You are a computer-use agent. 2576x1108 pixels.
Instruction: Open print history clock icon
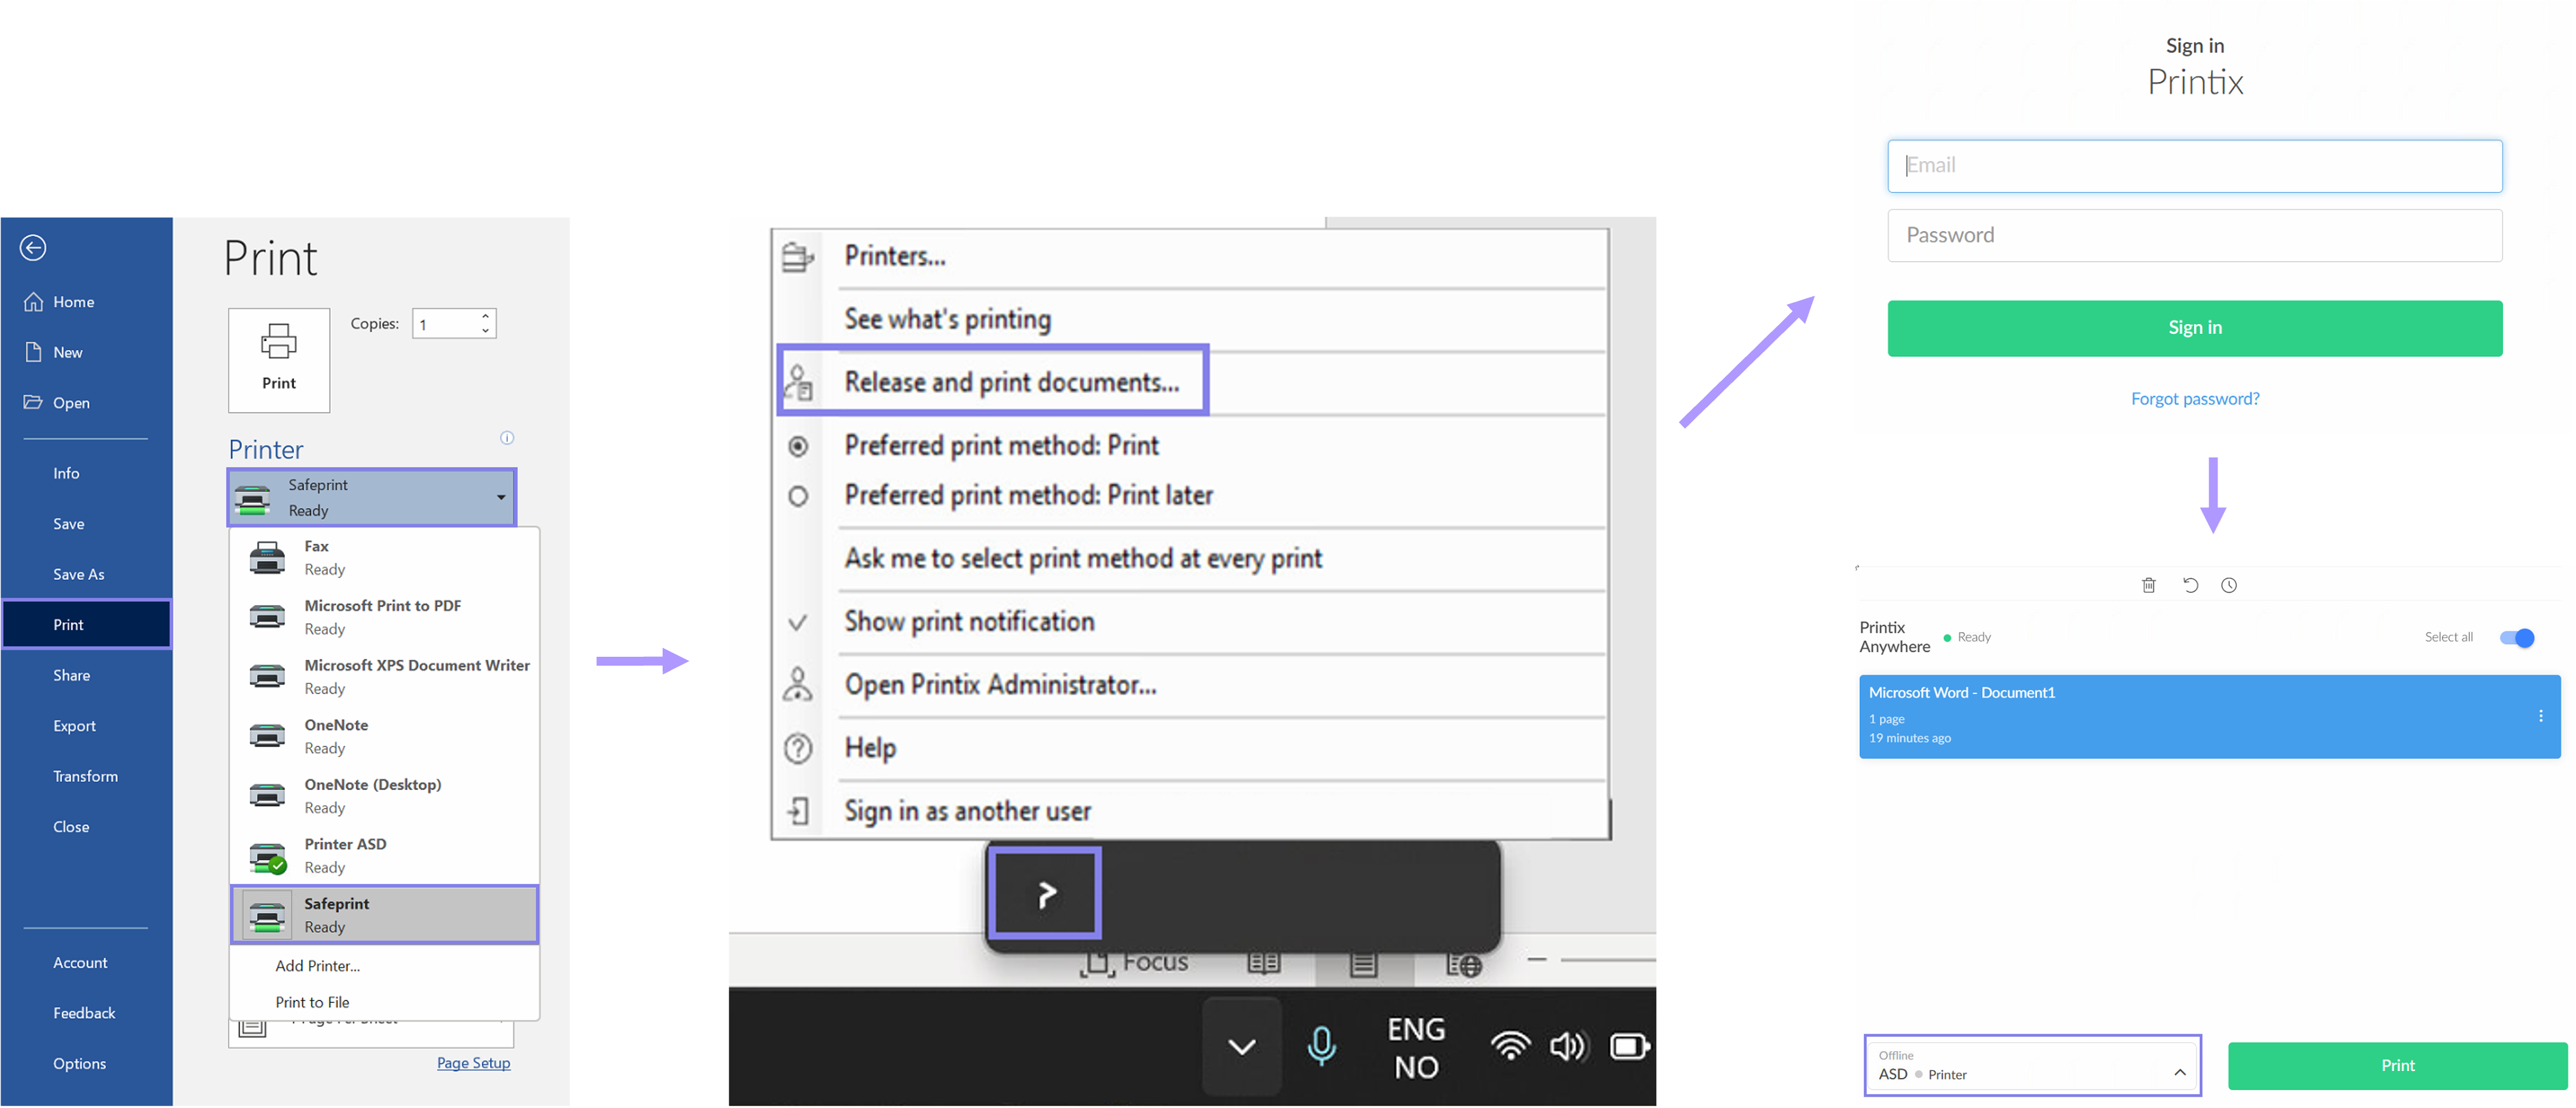[x=2229, y=586]
